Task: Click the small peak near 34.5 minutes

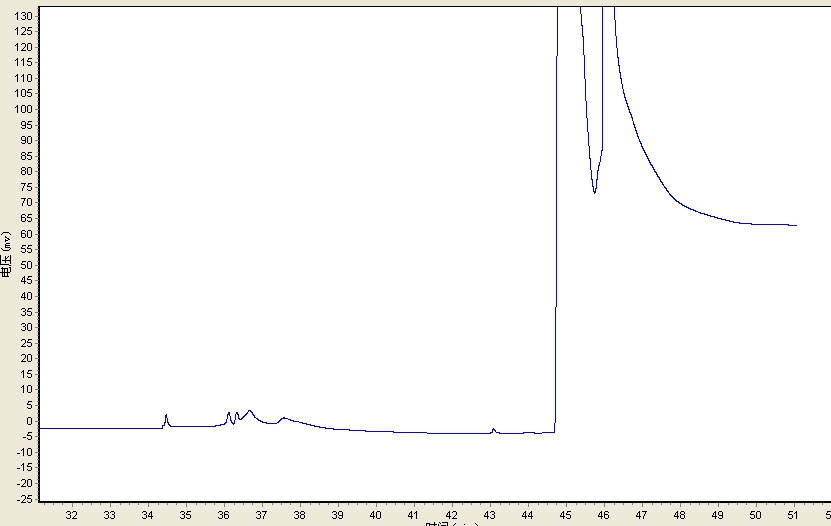Action: [x=166, y=416]
